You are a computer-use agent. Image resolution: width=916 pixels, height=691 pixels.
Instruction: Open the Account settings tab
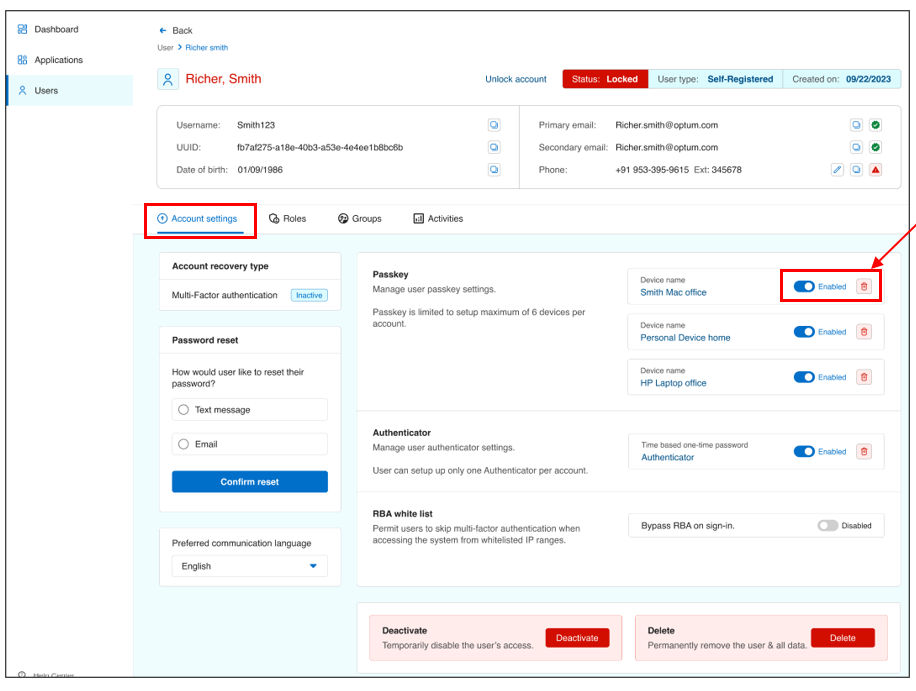point(197,218)
